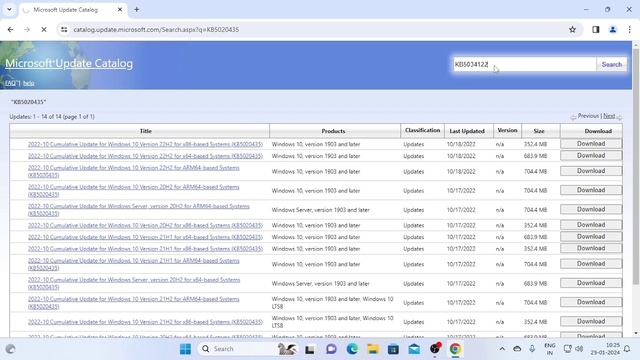This screenshot has height=360, width=640.
Task: Download the 22H2 ARM64-based update
Action: 591,171
